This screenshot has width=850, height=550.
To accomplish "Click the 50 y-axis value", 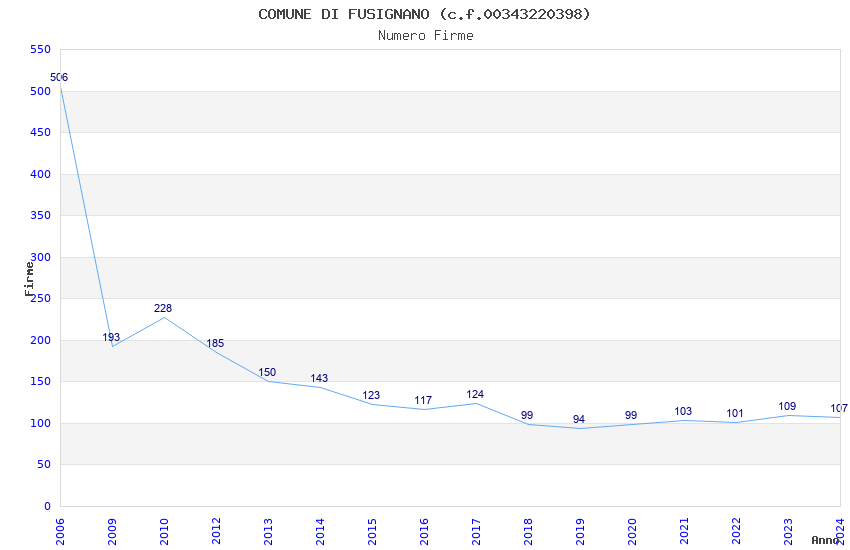I will tap(44, 465).
